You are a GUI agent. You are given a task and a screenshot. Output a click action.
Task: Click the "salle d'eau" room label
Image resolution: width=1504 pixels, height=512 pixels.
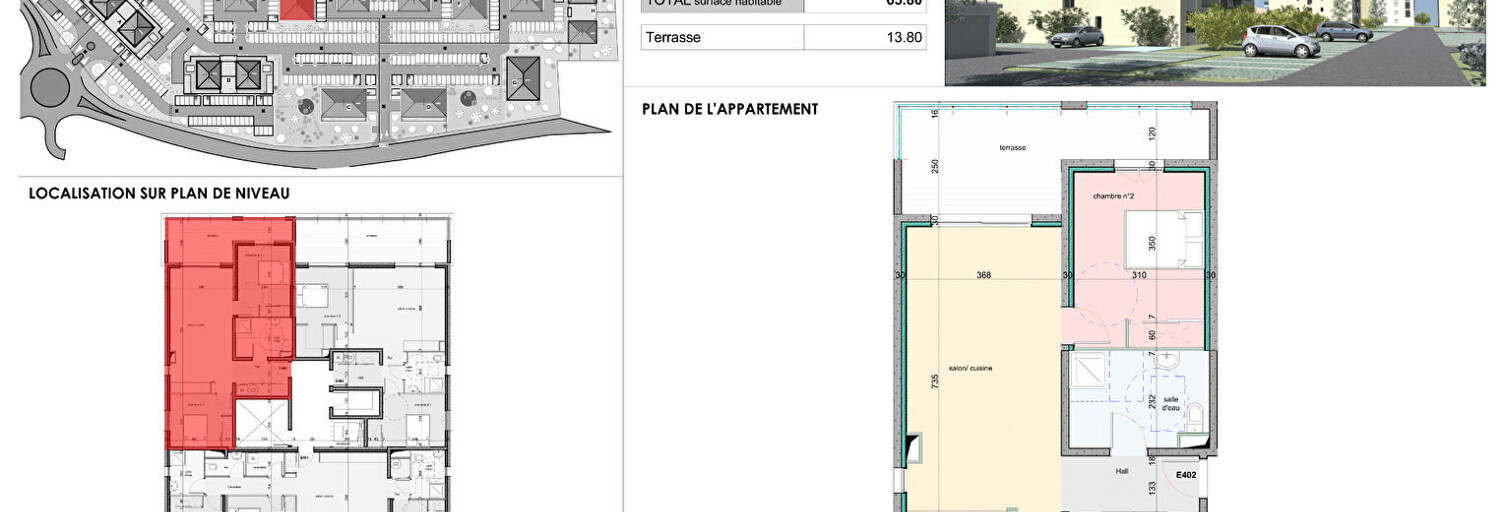(1171, 402)
